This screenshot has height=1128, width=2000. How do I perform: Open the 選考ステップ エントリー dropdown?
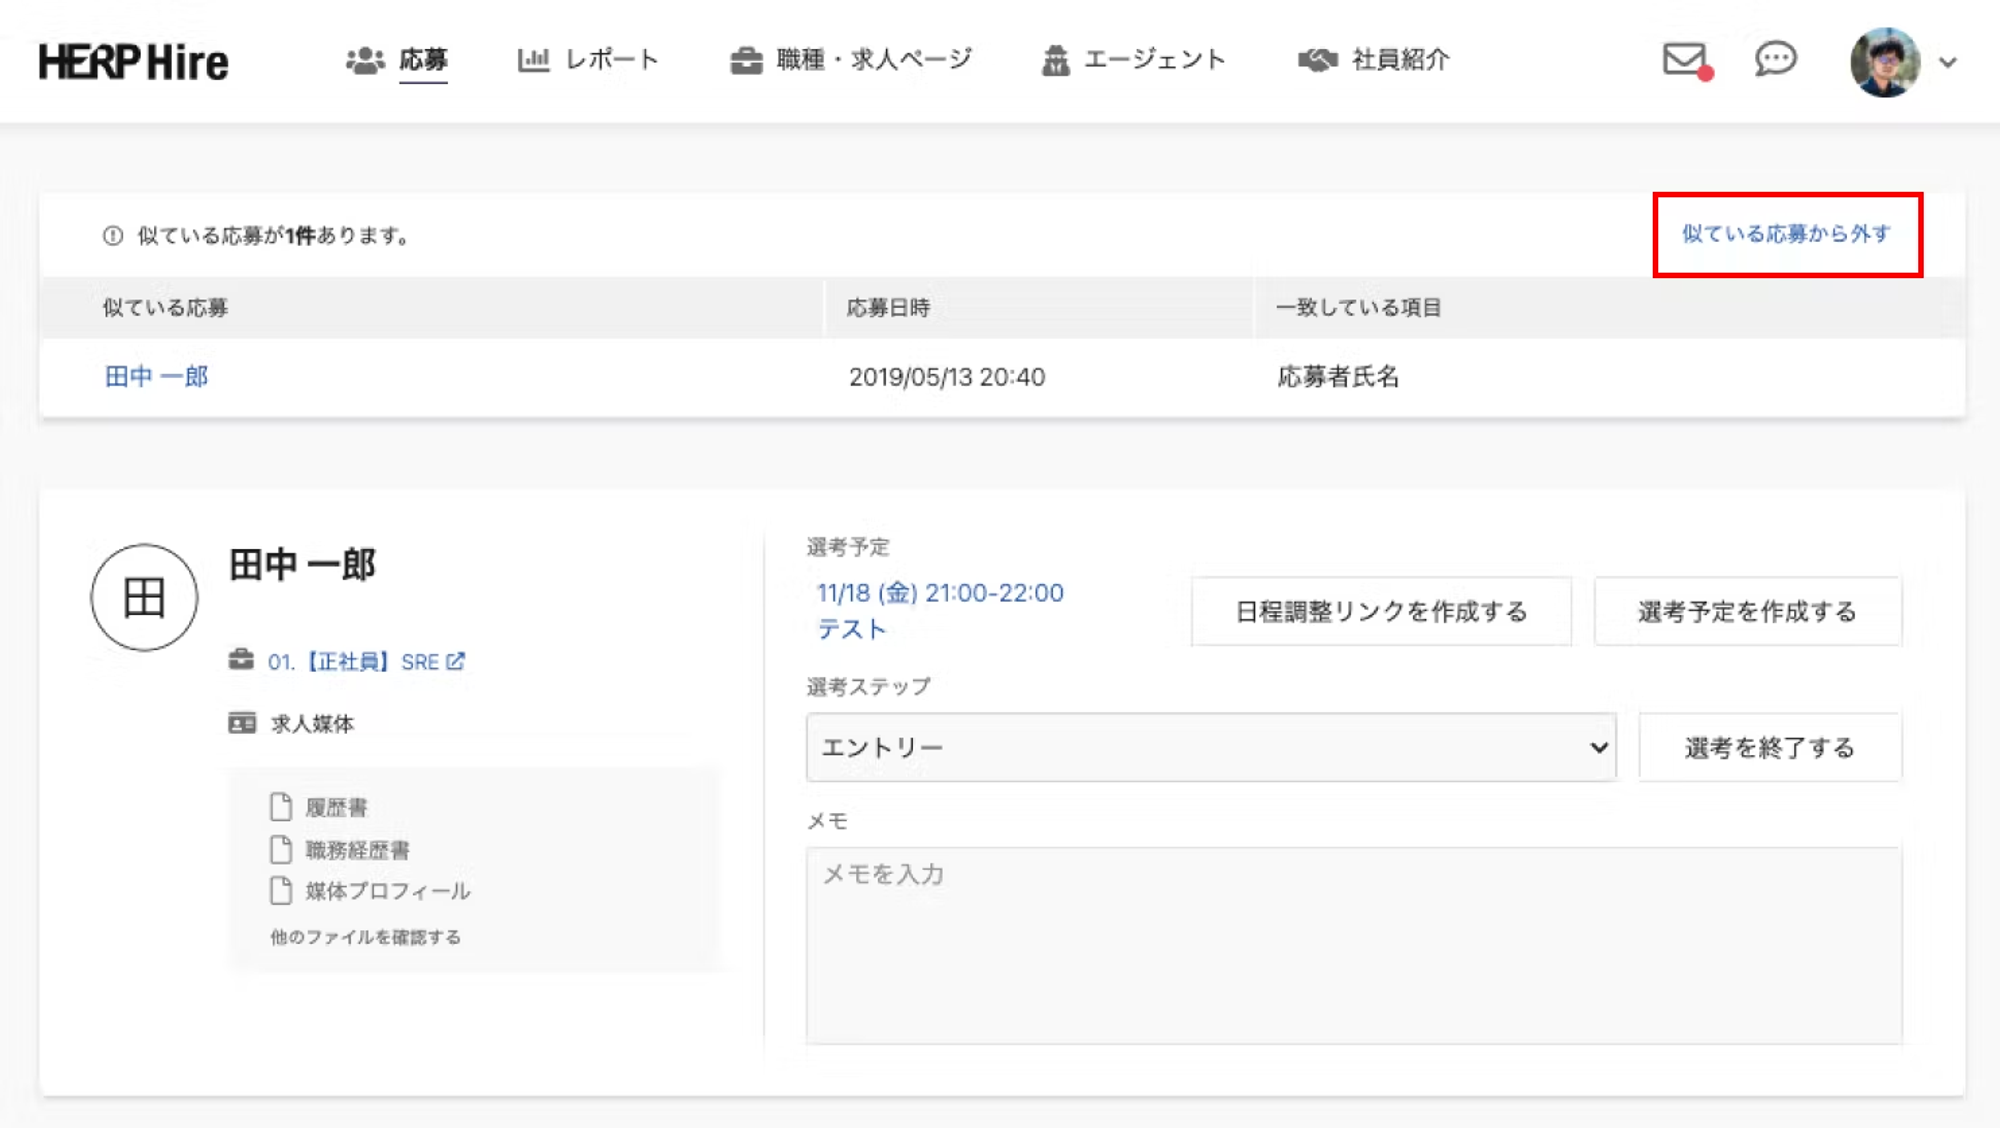[1210, 747]
